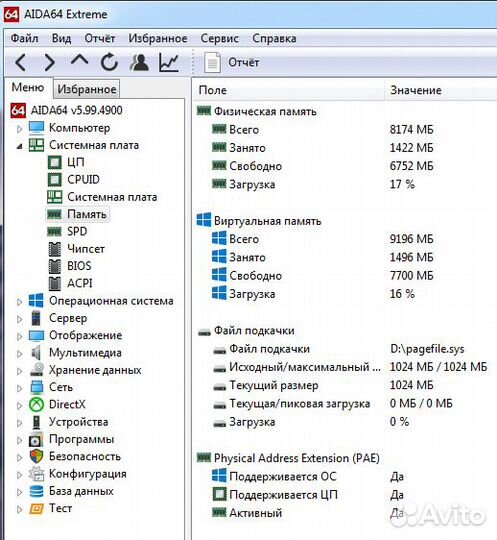The image size is (497, 540).
Task: Click the shield icon beside Безопасность
Action: click(36, 456)
